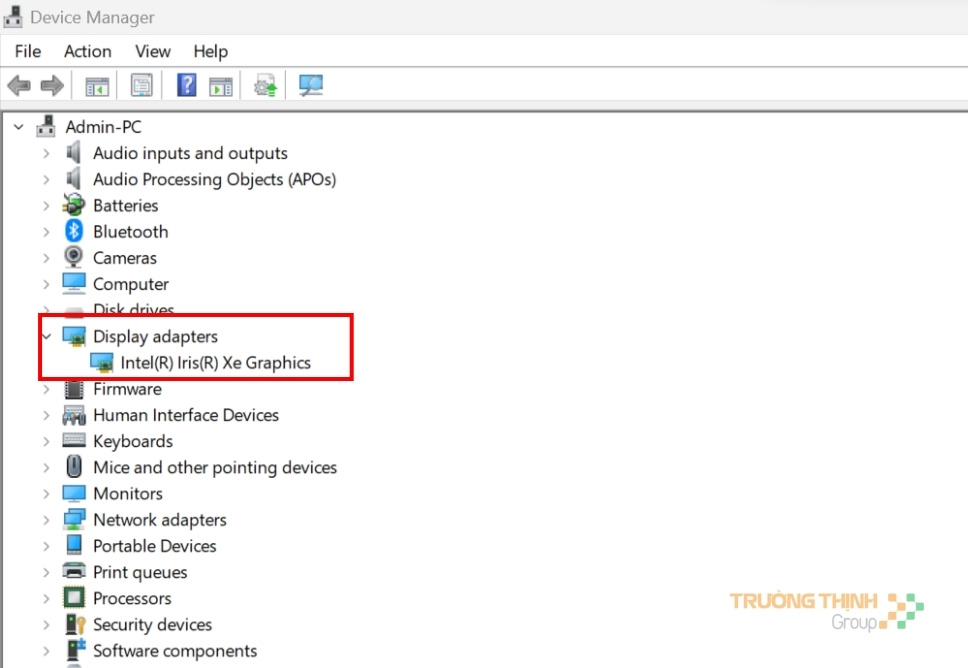968x668 pixels.
Task: Click the Back arrow toolbar button
Action: tap(18, 86)
